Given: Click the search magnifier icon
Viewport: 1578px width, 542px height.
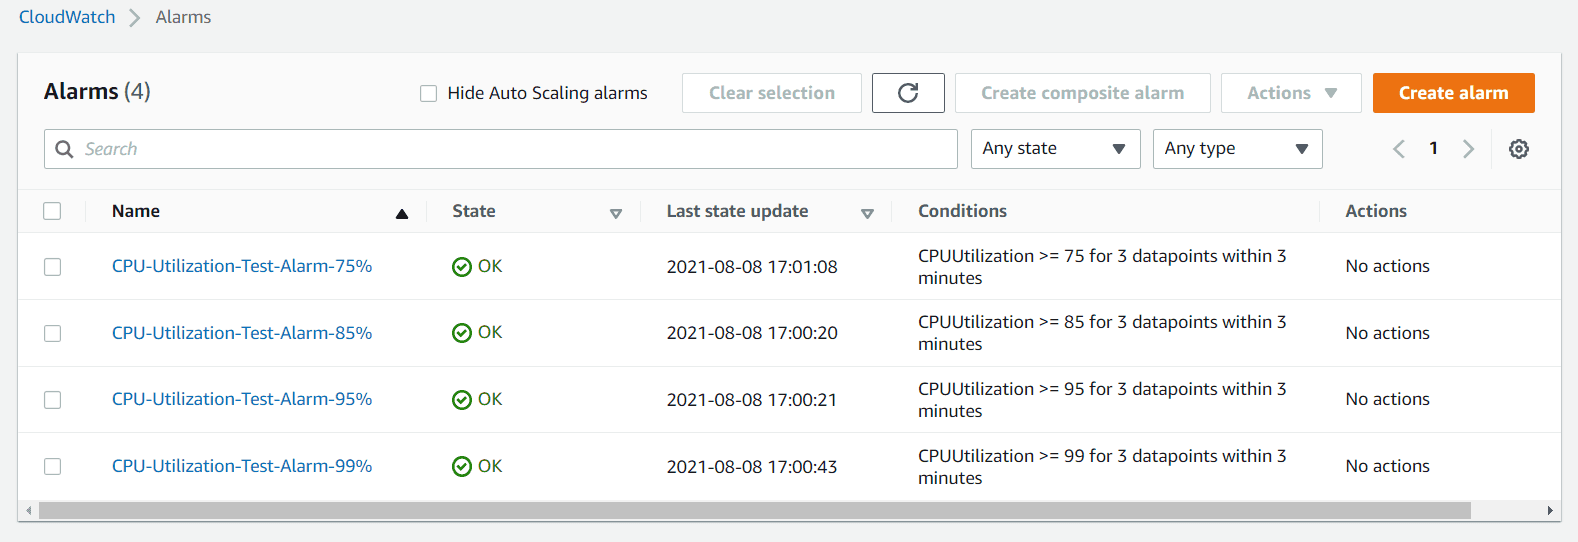Looking at the screenshot, I should point(65,149).
